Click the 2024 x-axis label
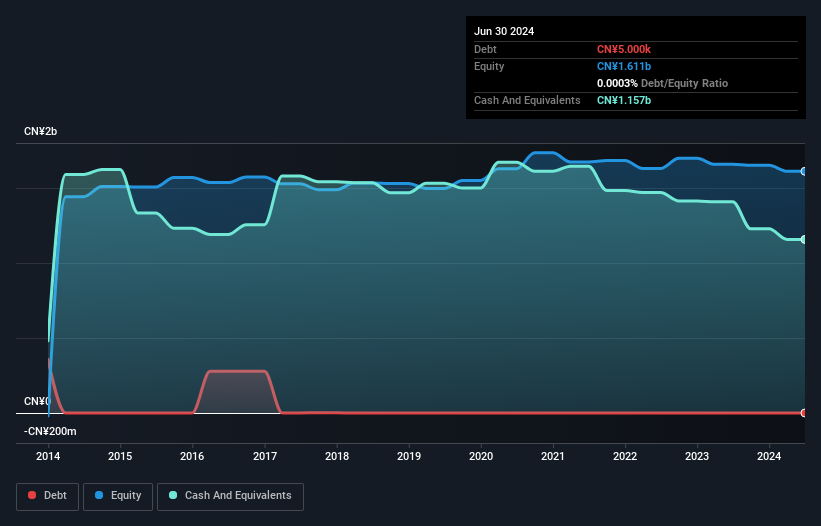821x526 pixels. [x=769, y=456]
